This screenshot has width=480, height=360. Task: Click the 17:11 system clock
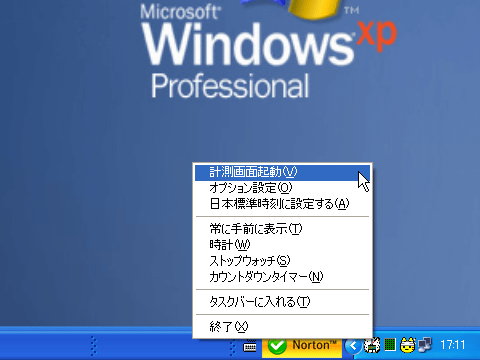point(453,345)
